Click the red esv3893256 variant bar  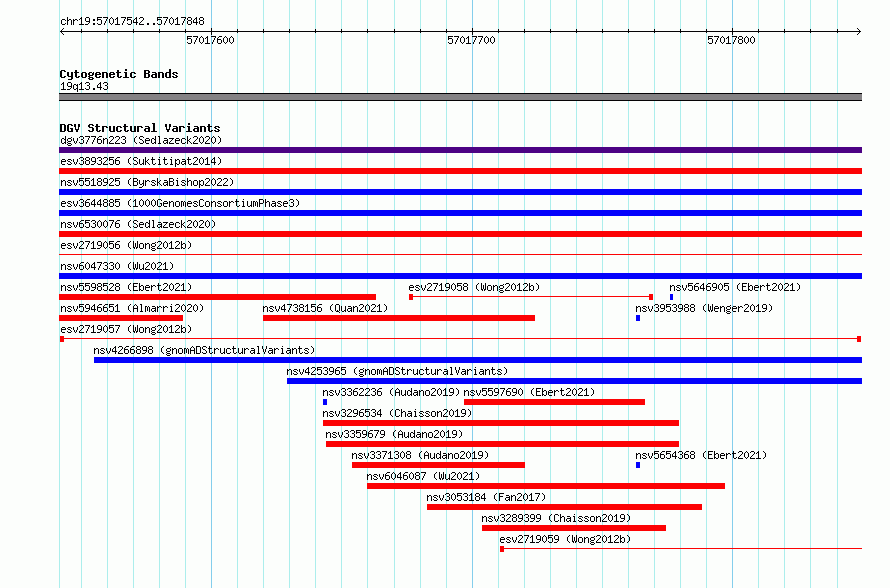click(x=460, y=171)
